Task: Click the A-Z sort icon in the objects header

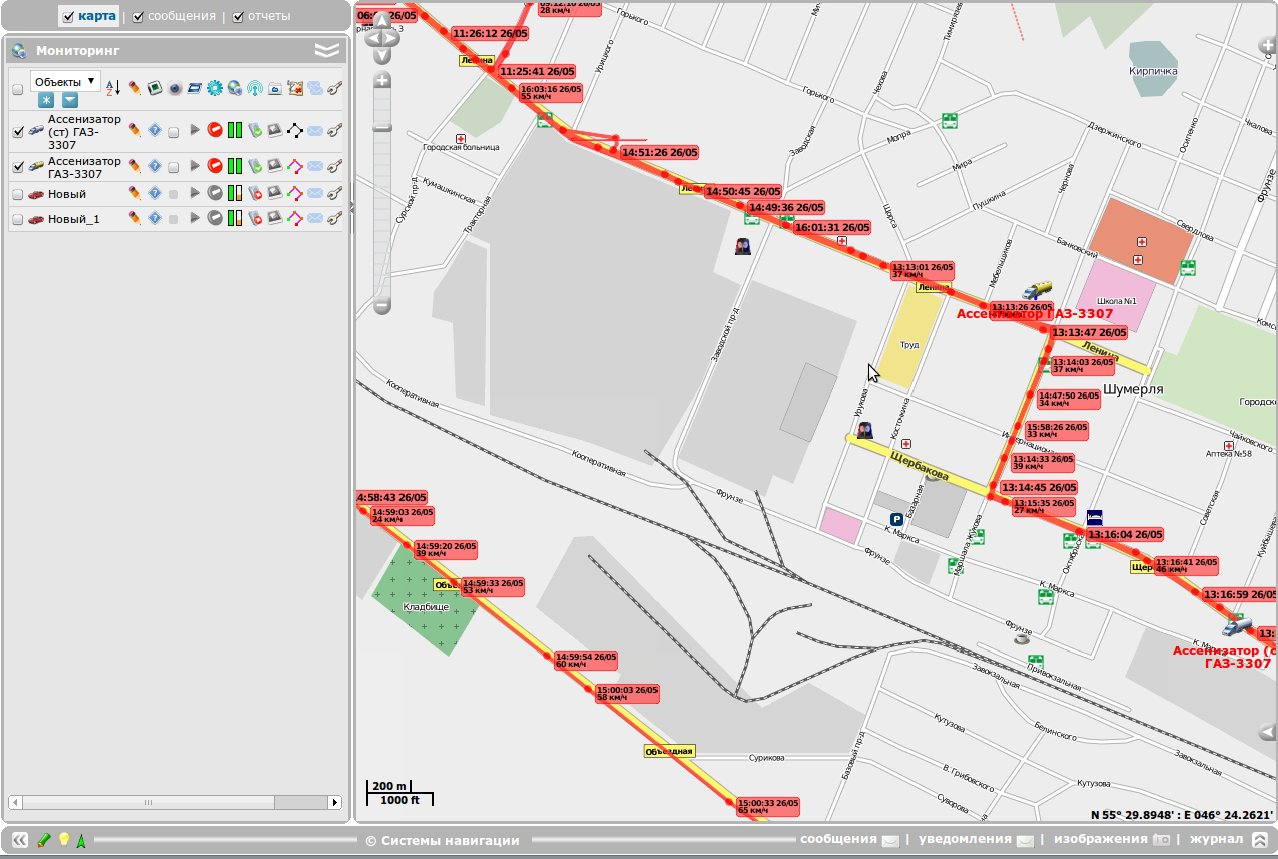Action: (112, 88)
